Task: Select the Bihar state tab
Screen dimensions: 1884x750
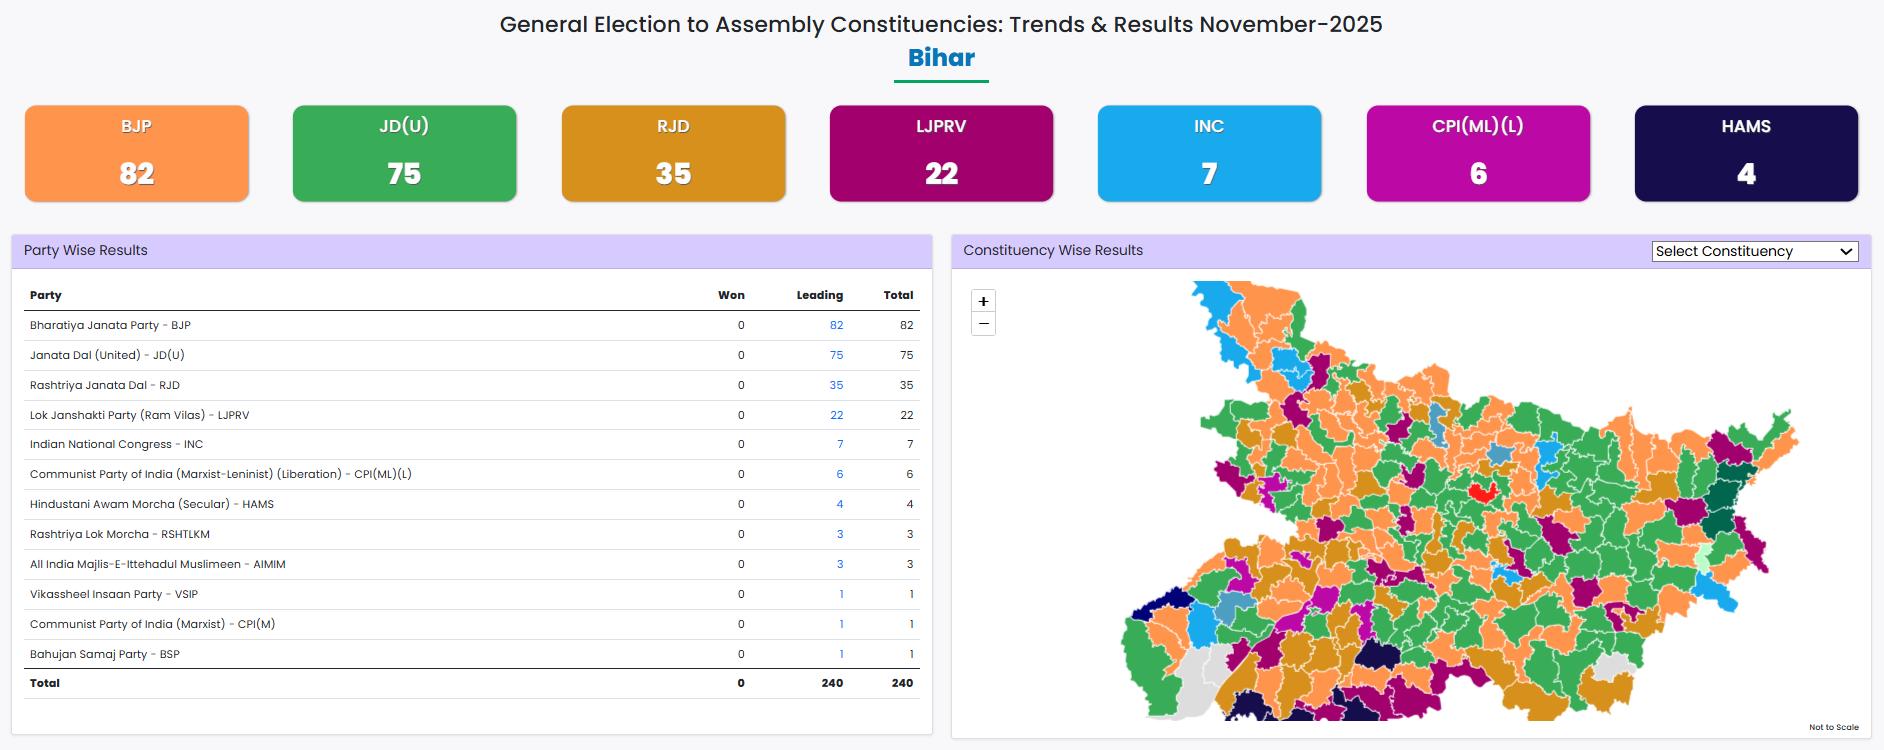Action: pyautogui.click(x=940, y=57)
